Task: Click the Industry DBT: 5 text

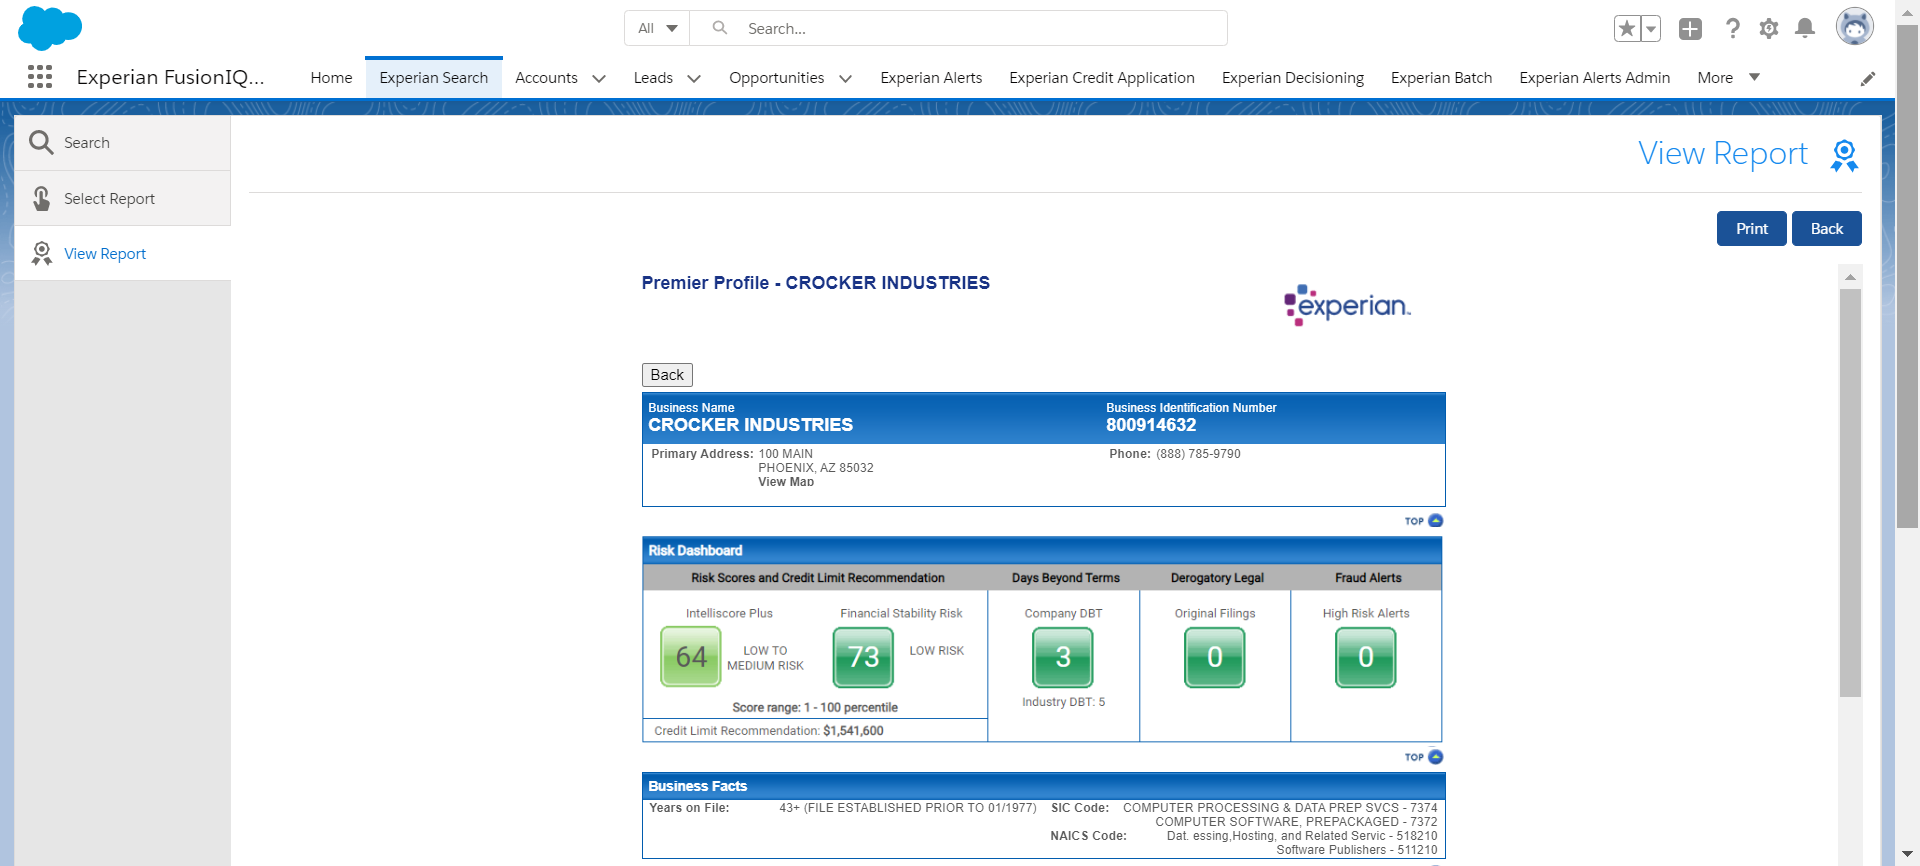Action: (x=1063, y=702)
